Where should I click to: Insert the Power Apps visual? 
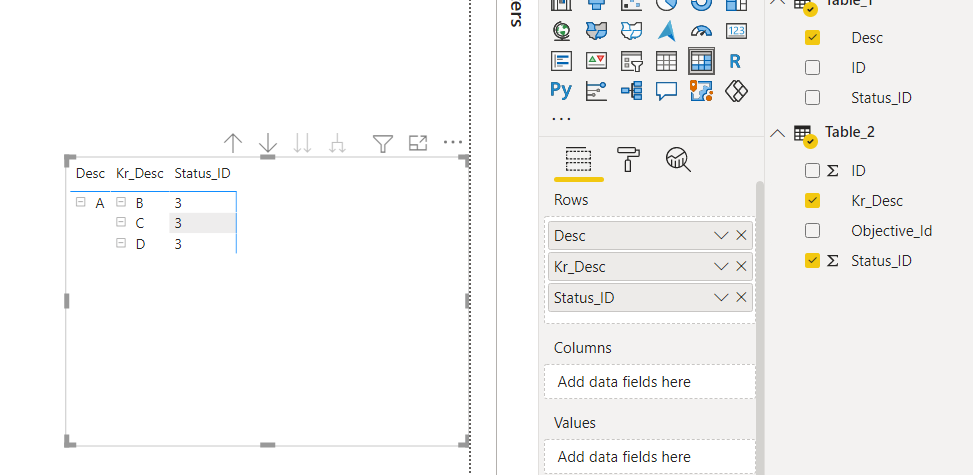coord(736,91)
